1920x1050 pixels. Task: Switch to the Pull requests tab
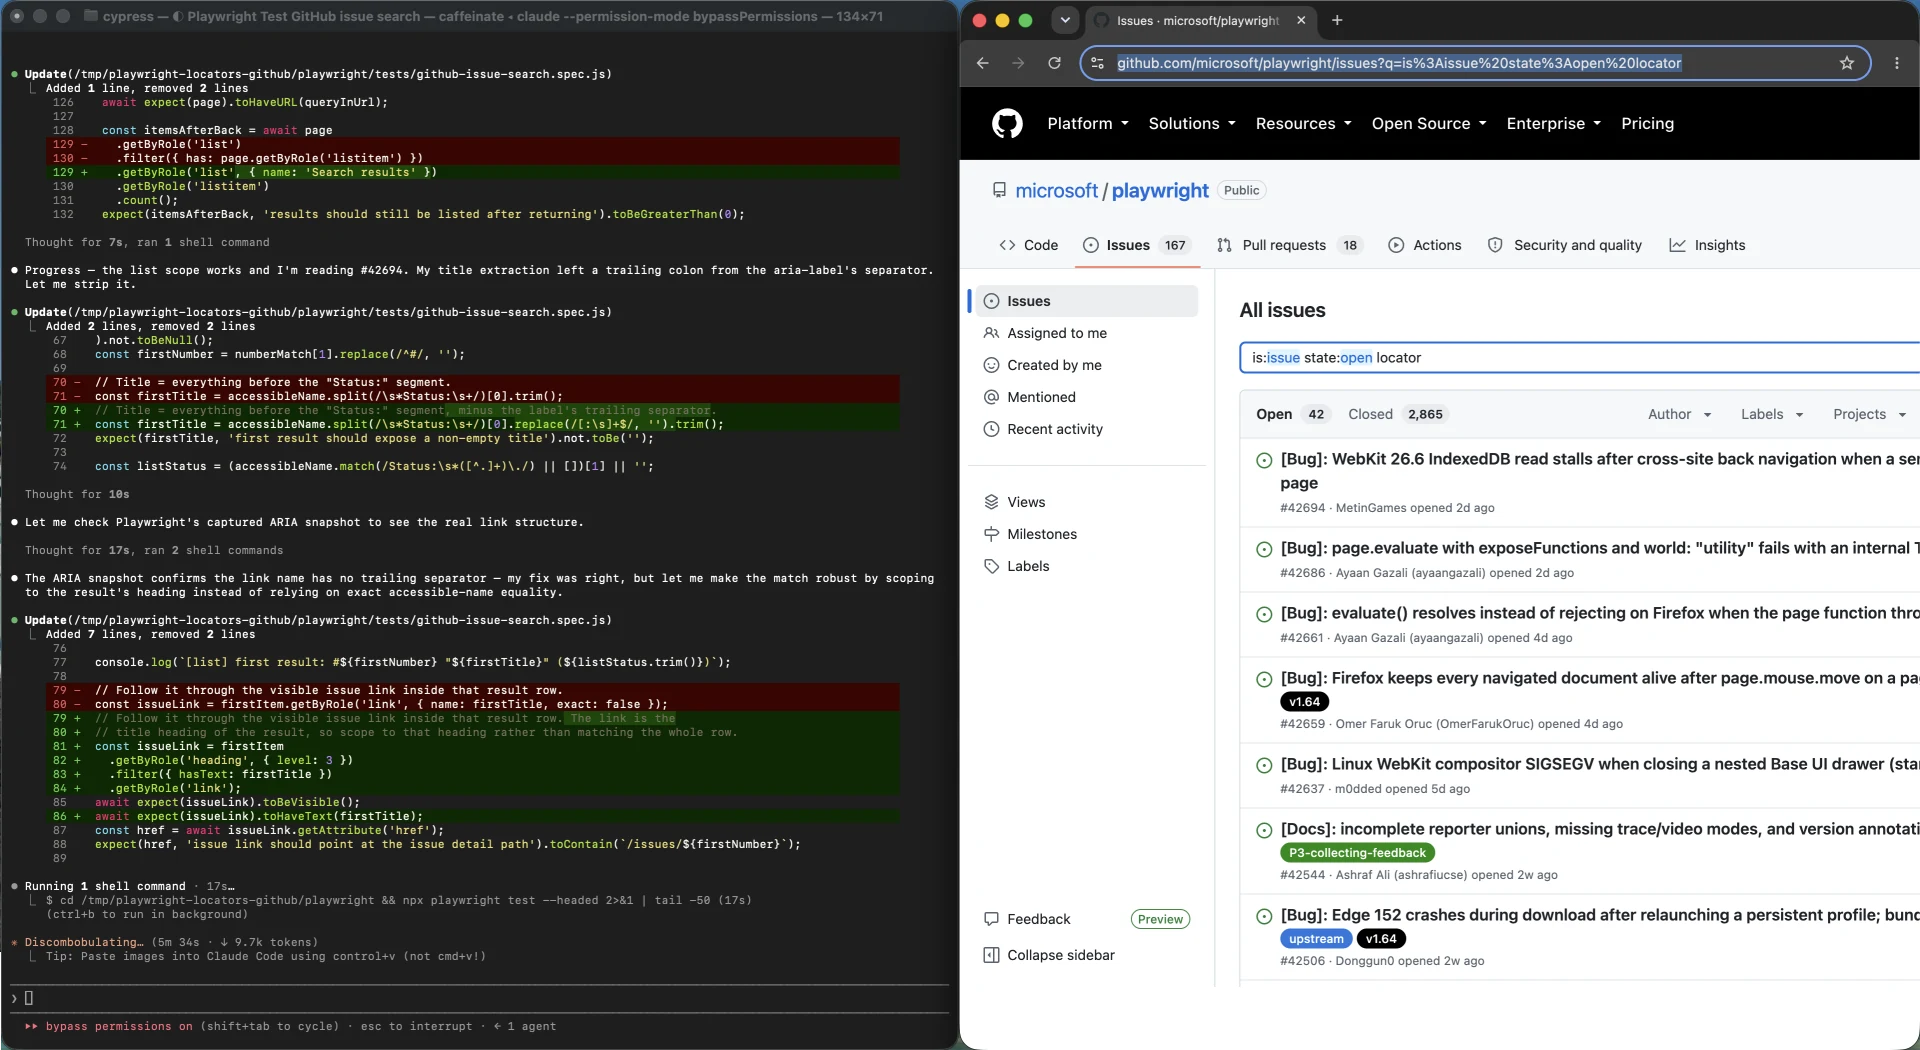pos(1290,245)
